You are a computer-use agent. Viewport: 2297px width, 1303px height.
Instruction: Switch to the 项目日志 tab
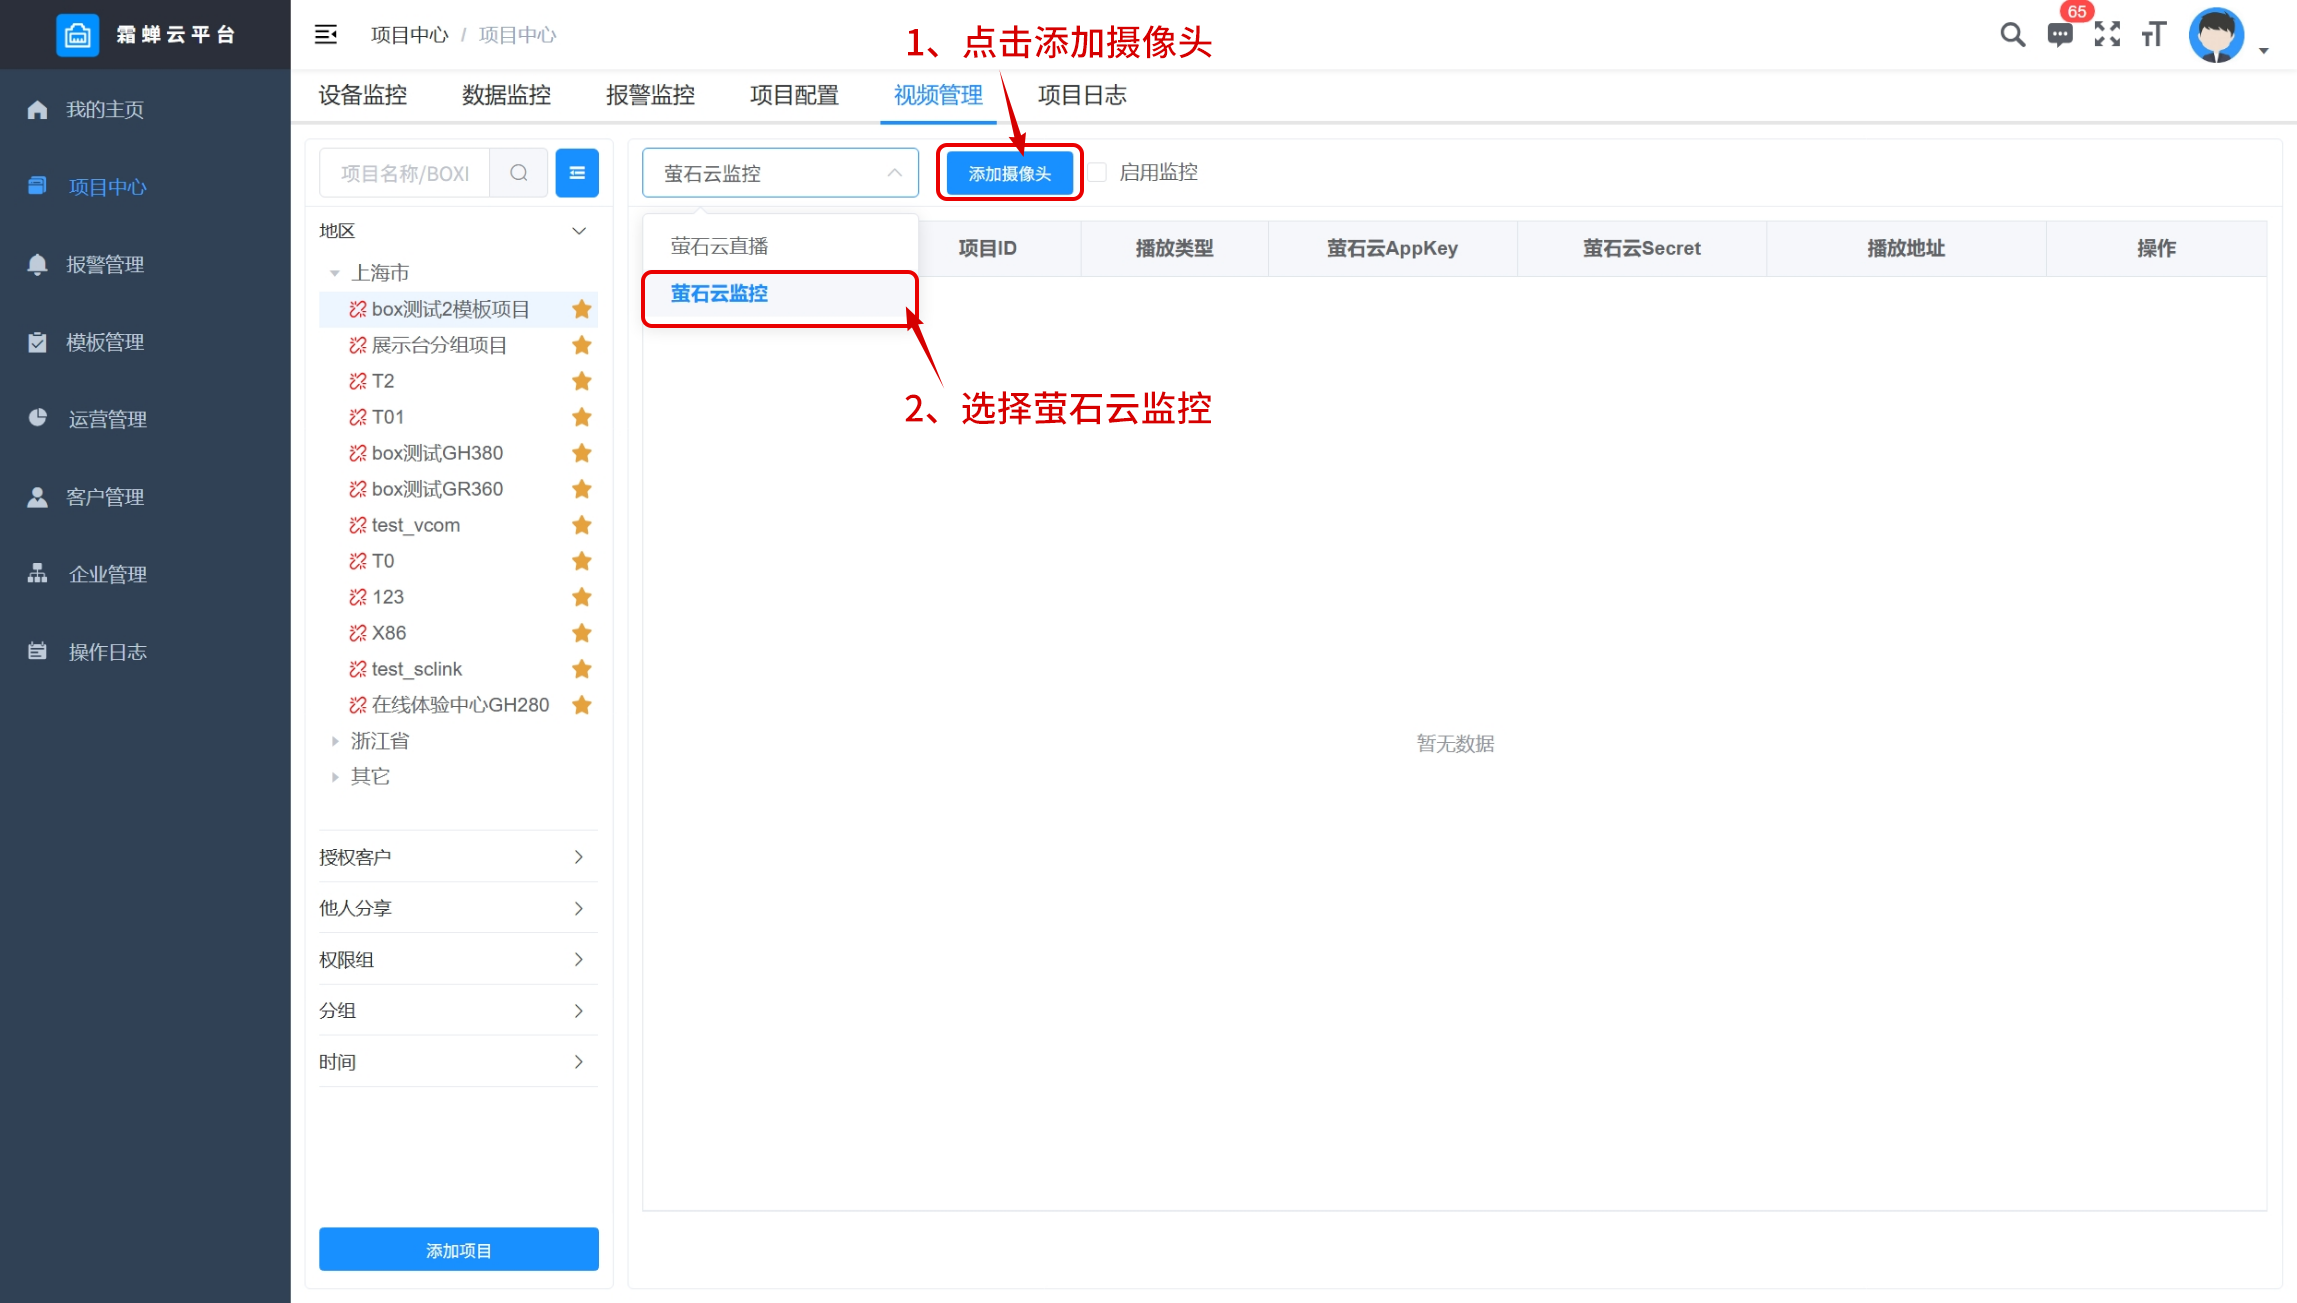pos(1083,95)
